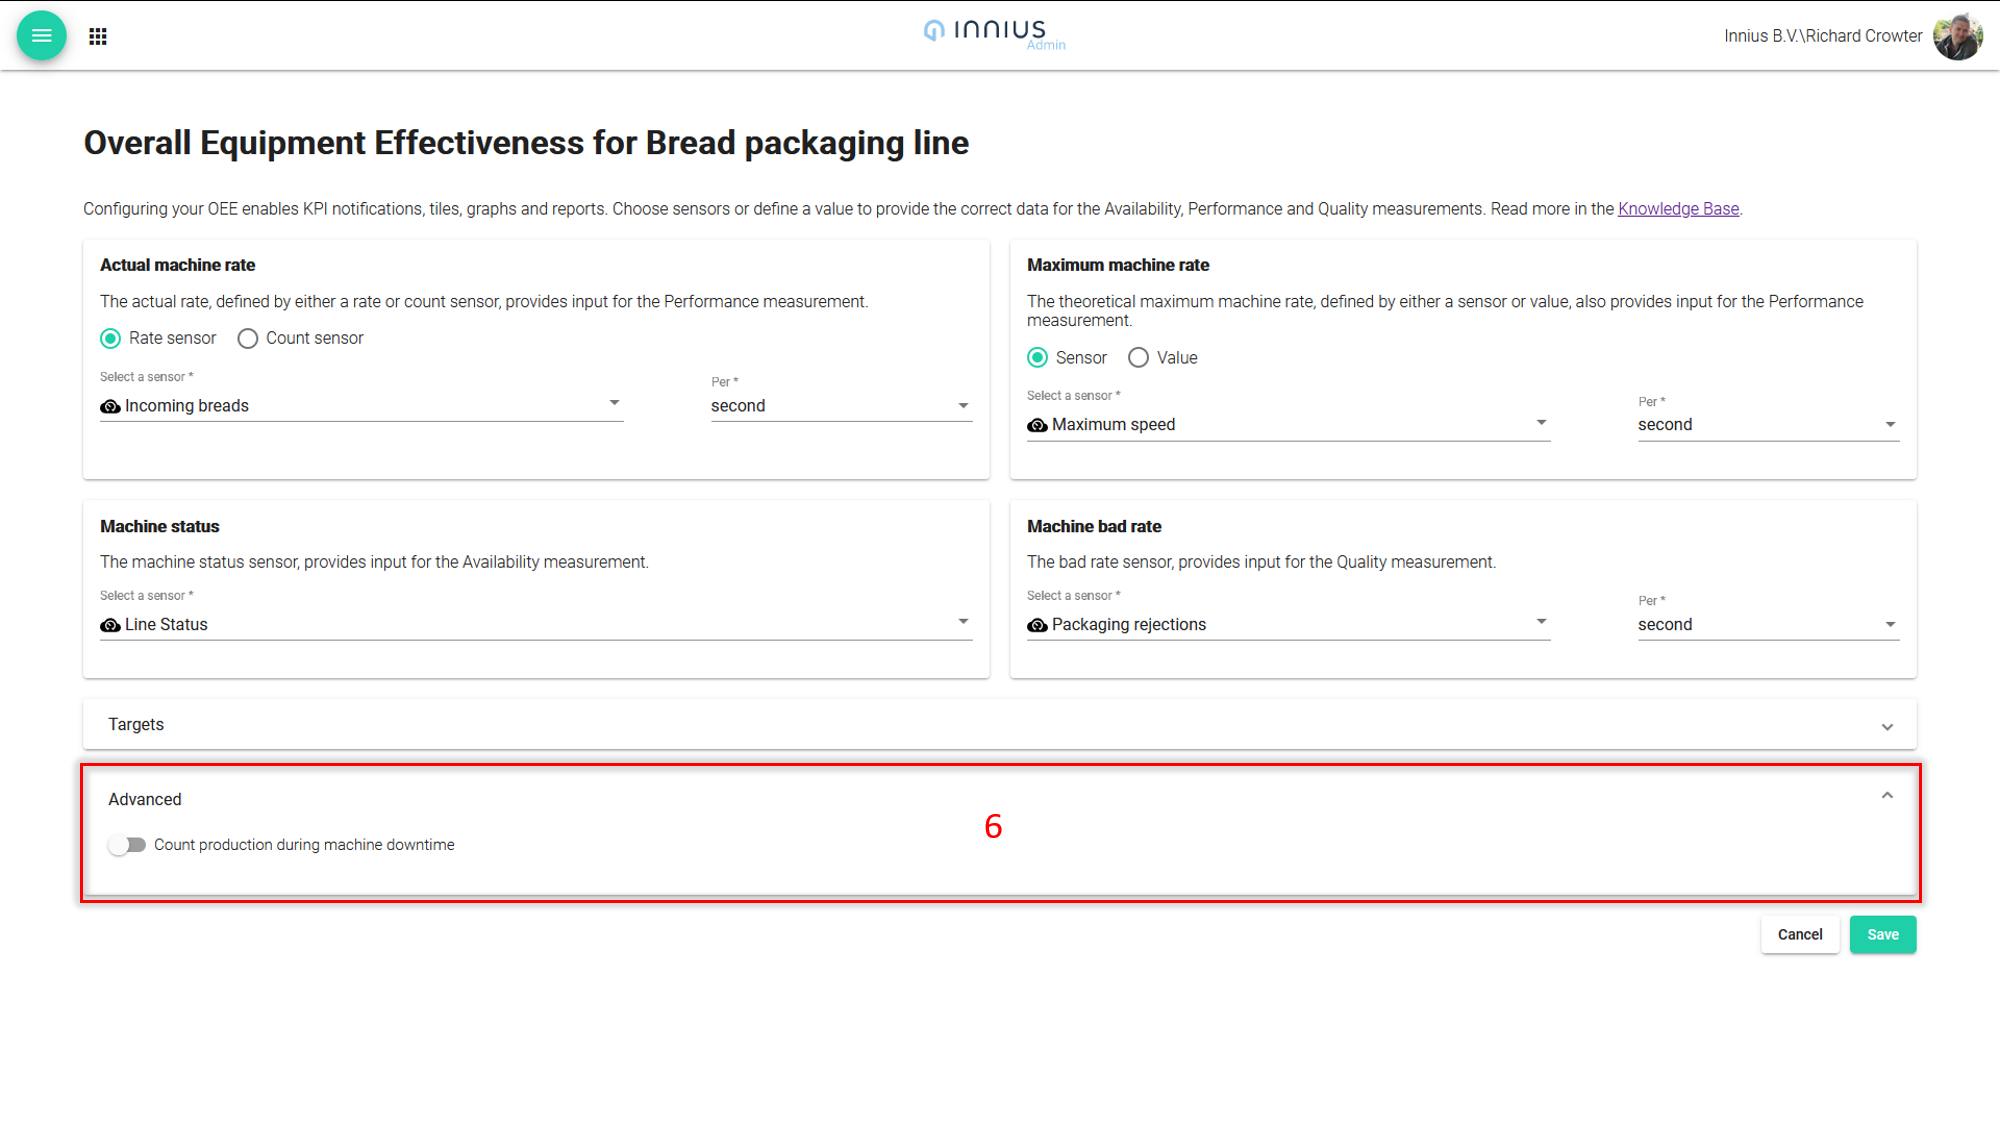Image resolution: width=2000 pixels, height=1125 pixels.
Task: Enable Count production during machine downtime
Action: click(127, 845)
